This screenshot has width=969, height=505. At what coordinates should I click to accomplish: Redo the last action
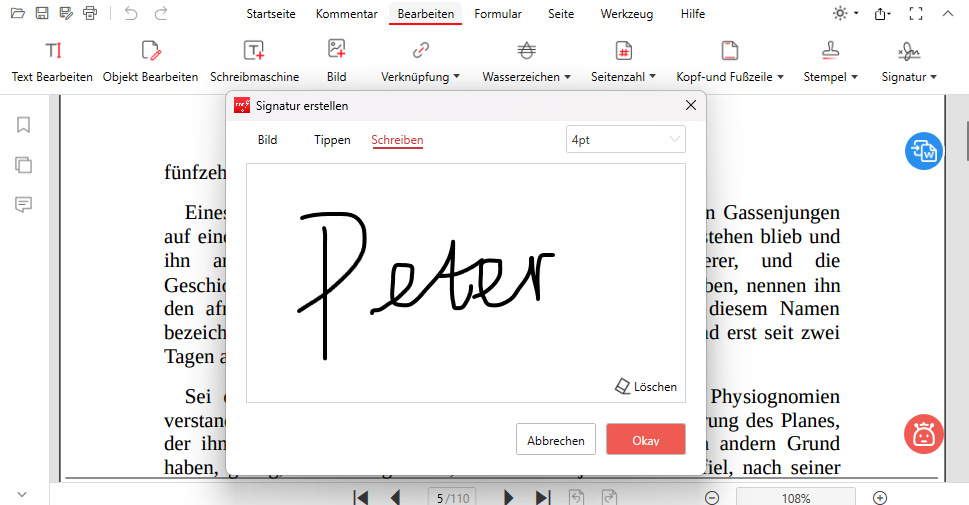(161, 13)
